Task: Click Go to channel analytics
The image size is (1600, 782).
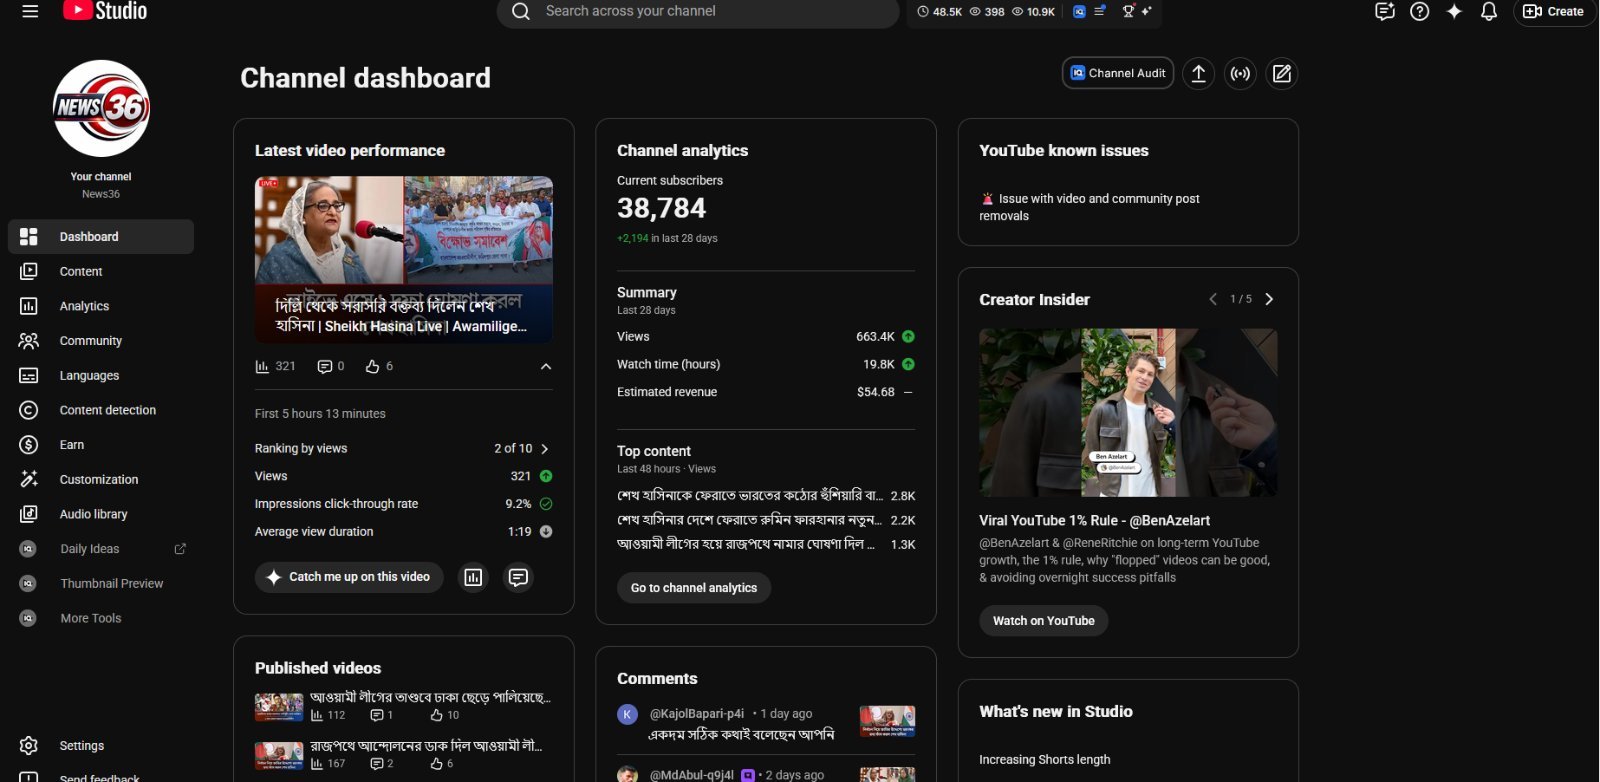Action: coord(694,588)
